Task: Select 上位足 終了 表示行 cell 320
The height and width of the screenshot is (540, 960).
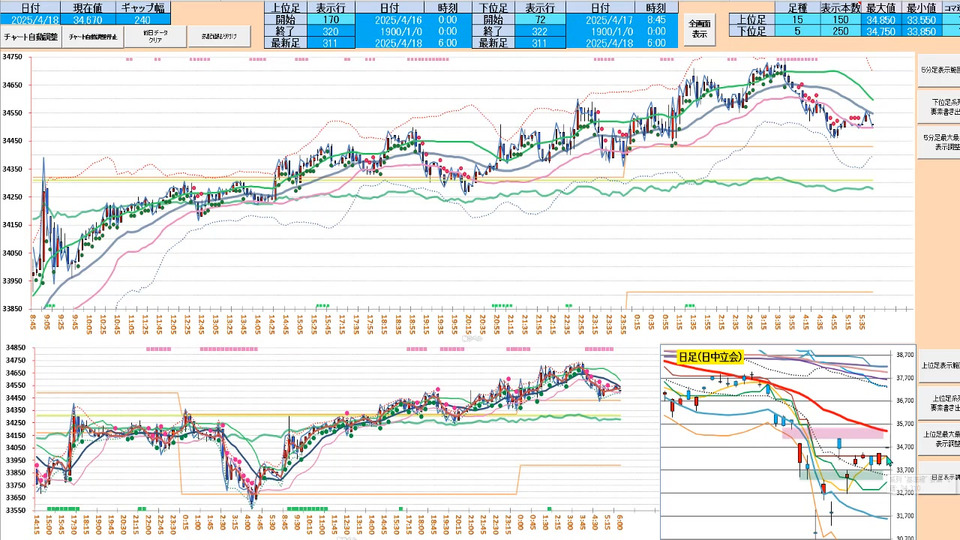Action: pyautogui.click(x=331, y=31)
